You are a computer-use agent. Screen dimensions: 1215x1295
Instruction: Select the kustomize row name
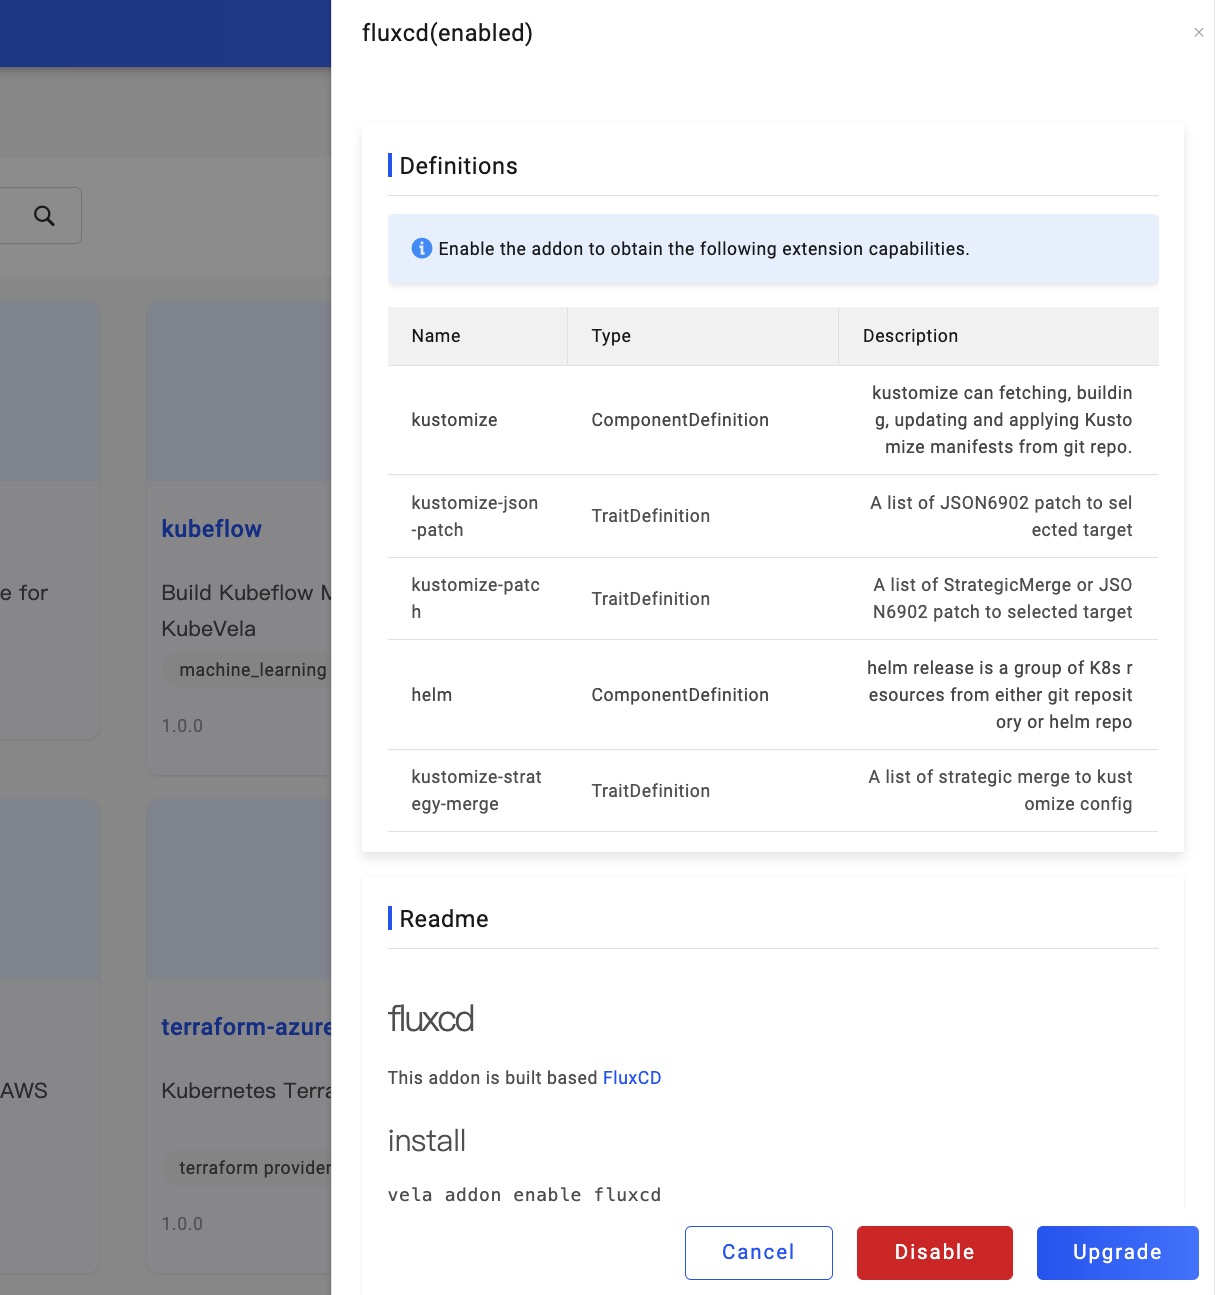point(454,420)
